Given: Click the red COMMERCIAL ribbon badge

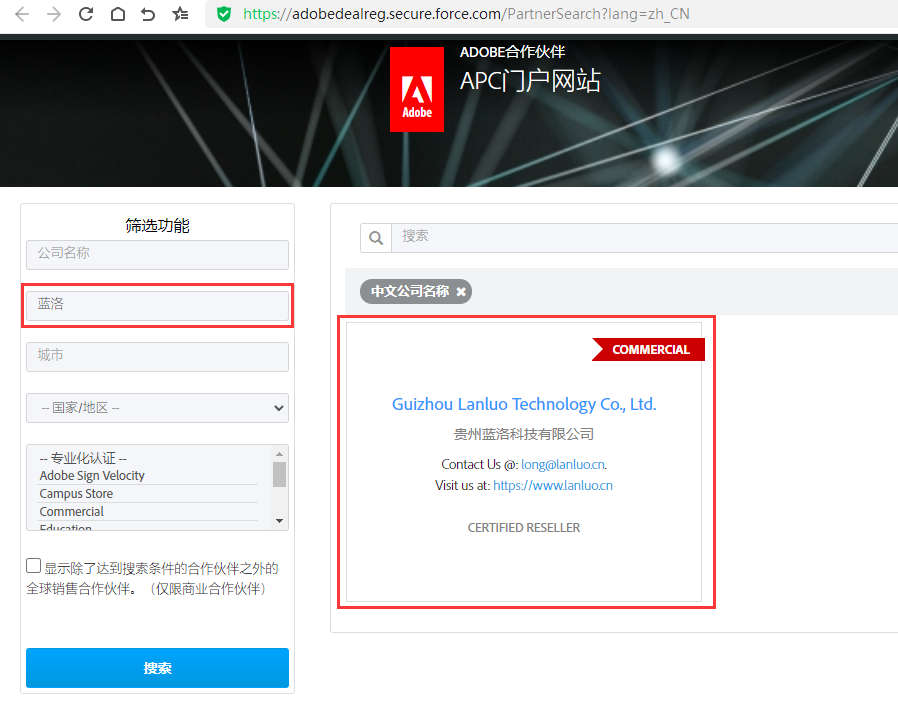Looking at the screenshot, I should [648, 349].
